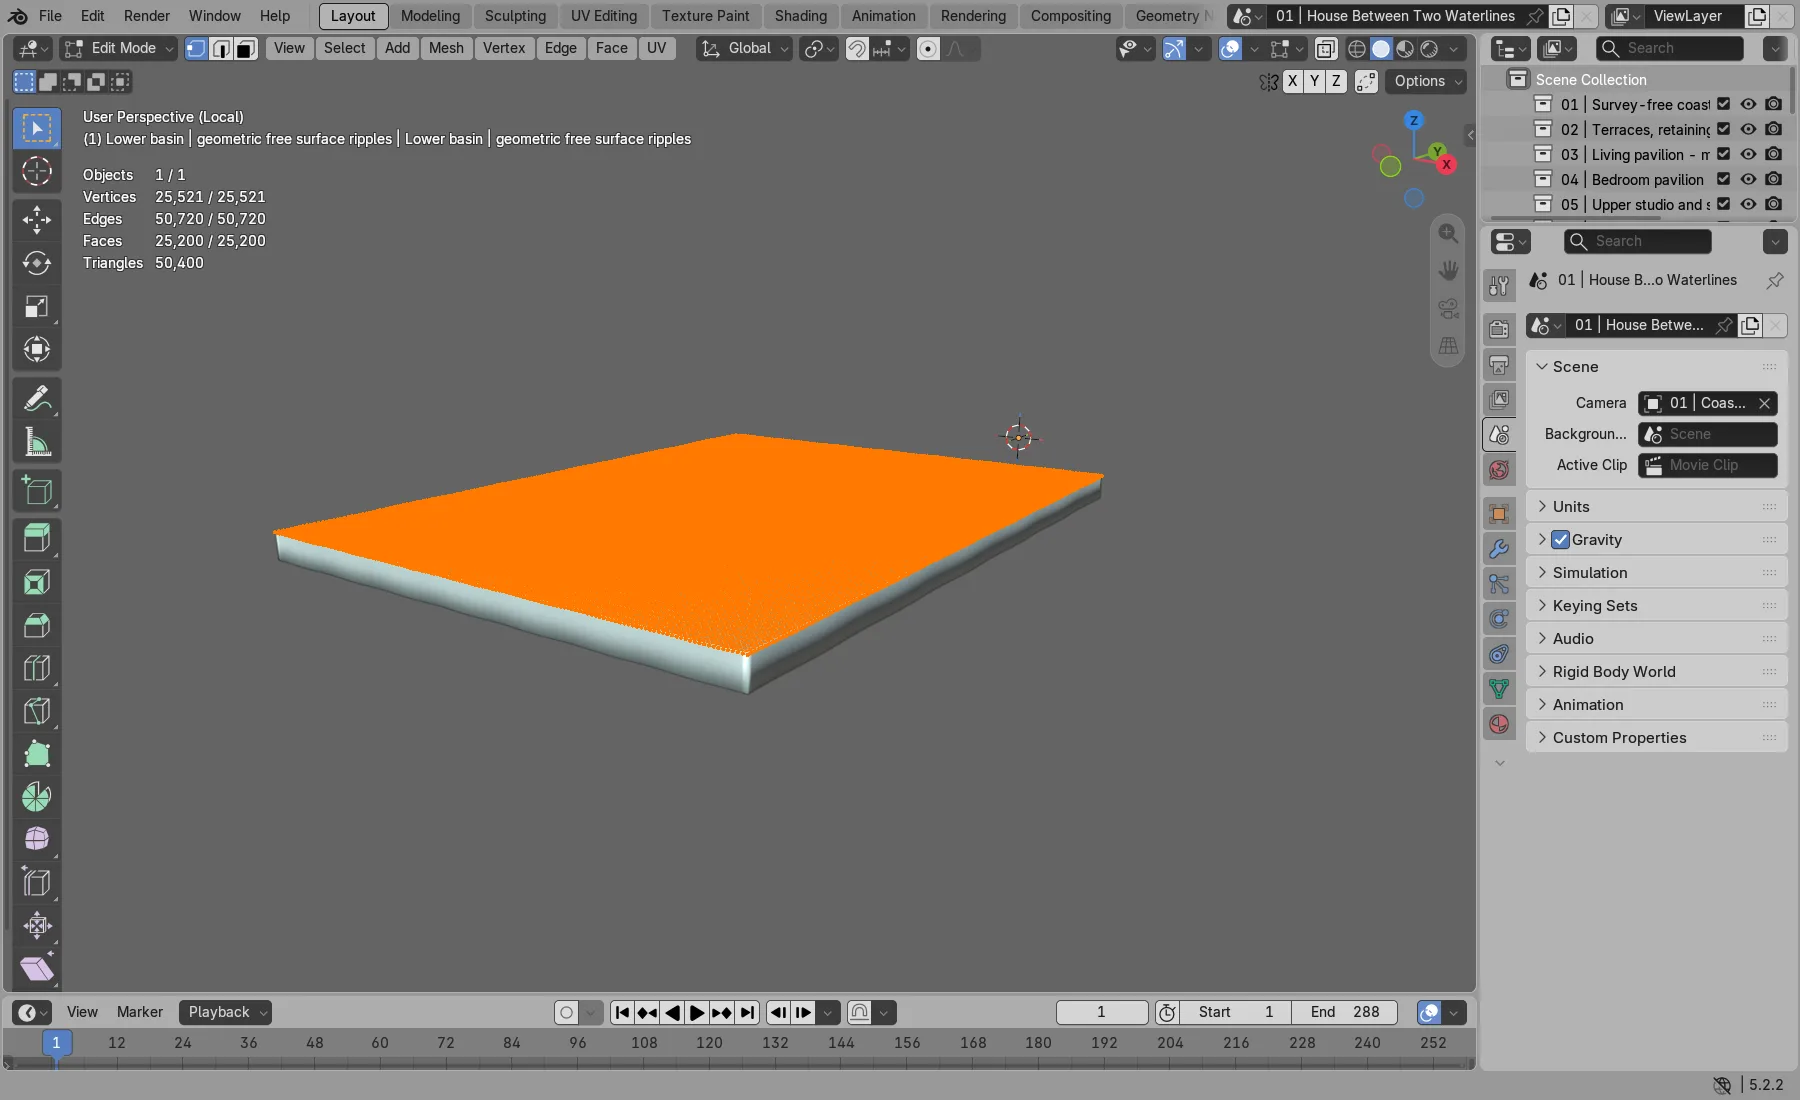Toggle X axis mirror

pyautogui.click(x=1293, y=81)
